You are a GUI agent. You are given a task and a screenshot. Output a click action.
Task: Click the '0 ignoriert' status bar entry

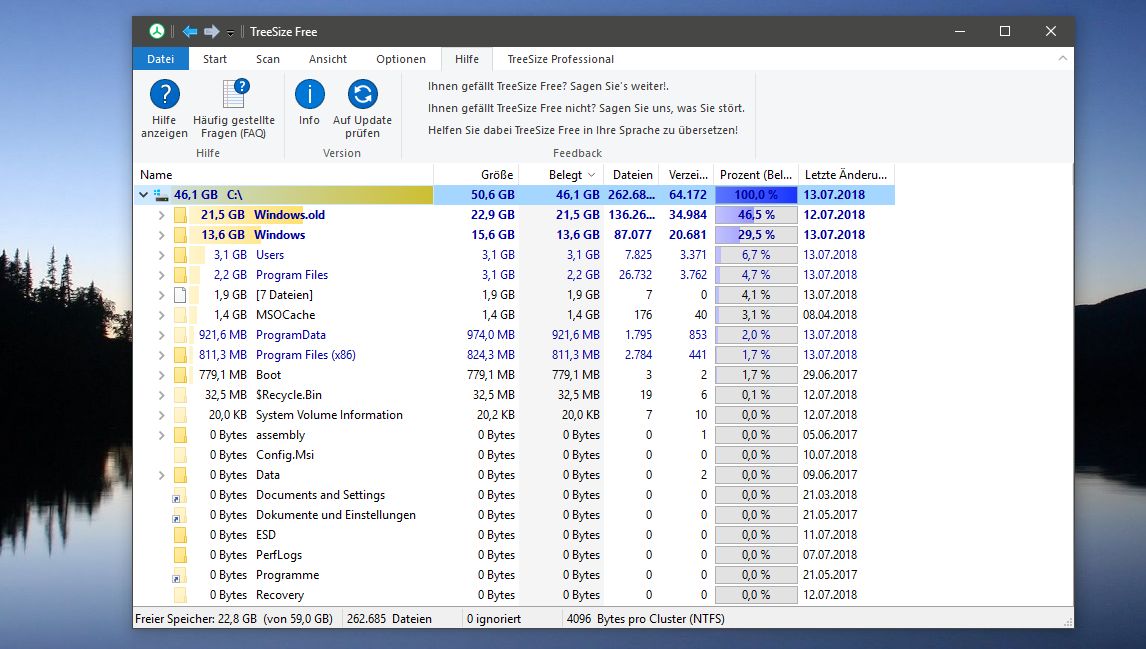[494, 619]
